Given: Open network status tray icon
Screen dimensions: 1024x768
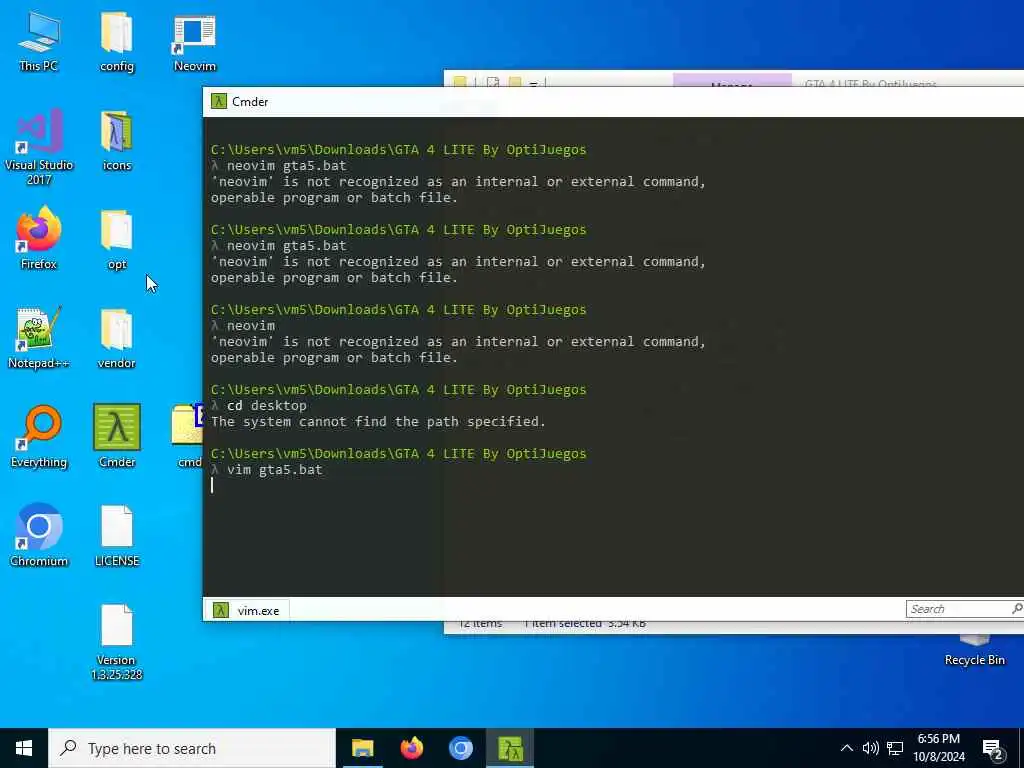Looking at the screenshot, I should click(x=895, y=748).
